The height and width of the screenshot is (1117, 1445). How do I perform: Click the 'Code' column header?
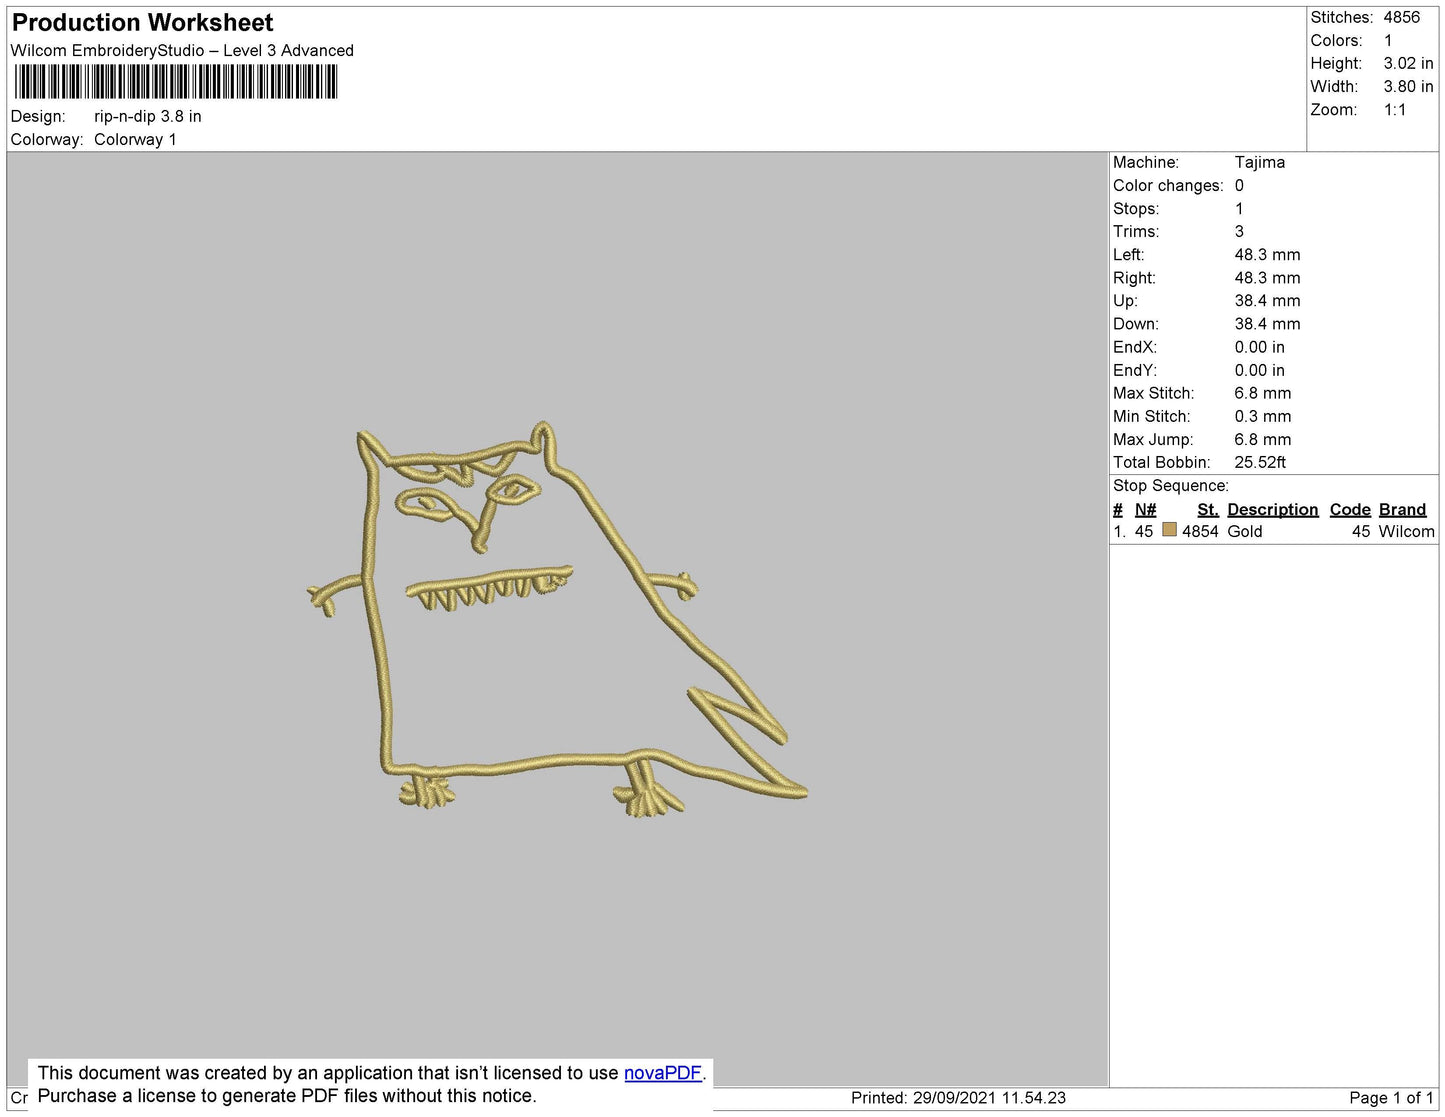point(1350,509)
